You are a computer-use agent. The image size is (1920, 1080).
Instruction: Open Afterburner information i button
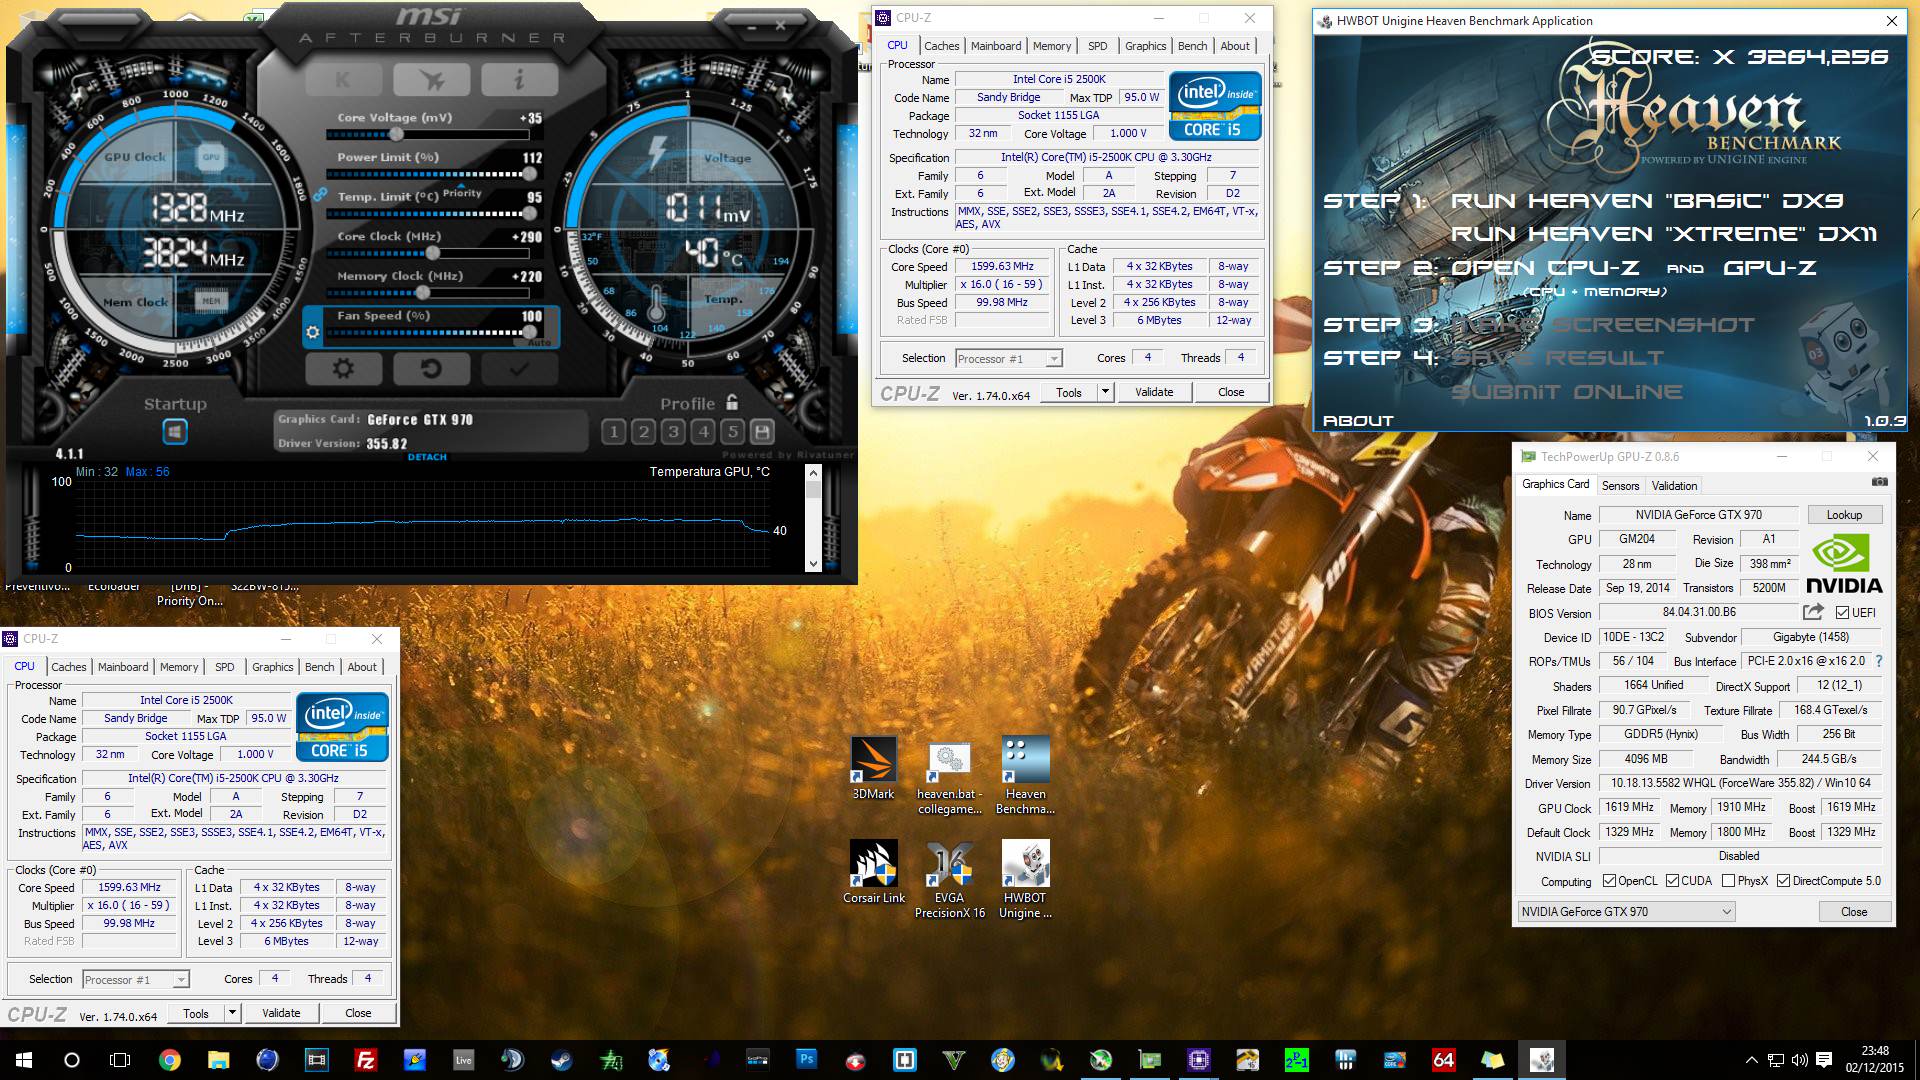pyautogui.click(x=519, y=79)
